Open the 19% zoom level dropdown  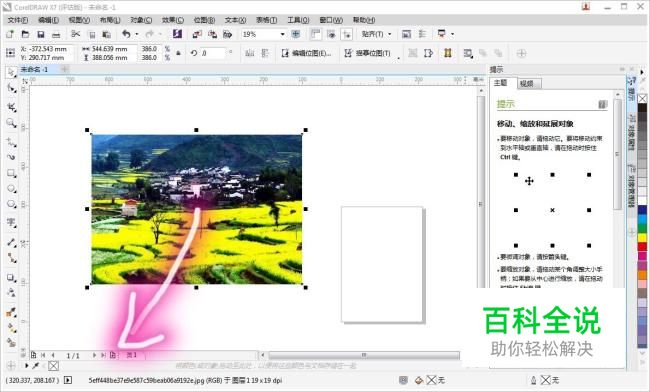click(x=282, y=34)
